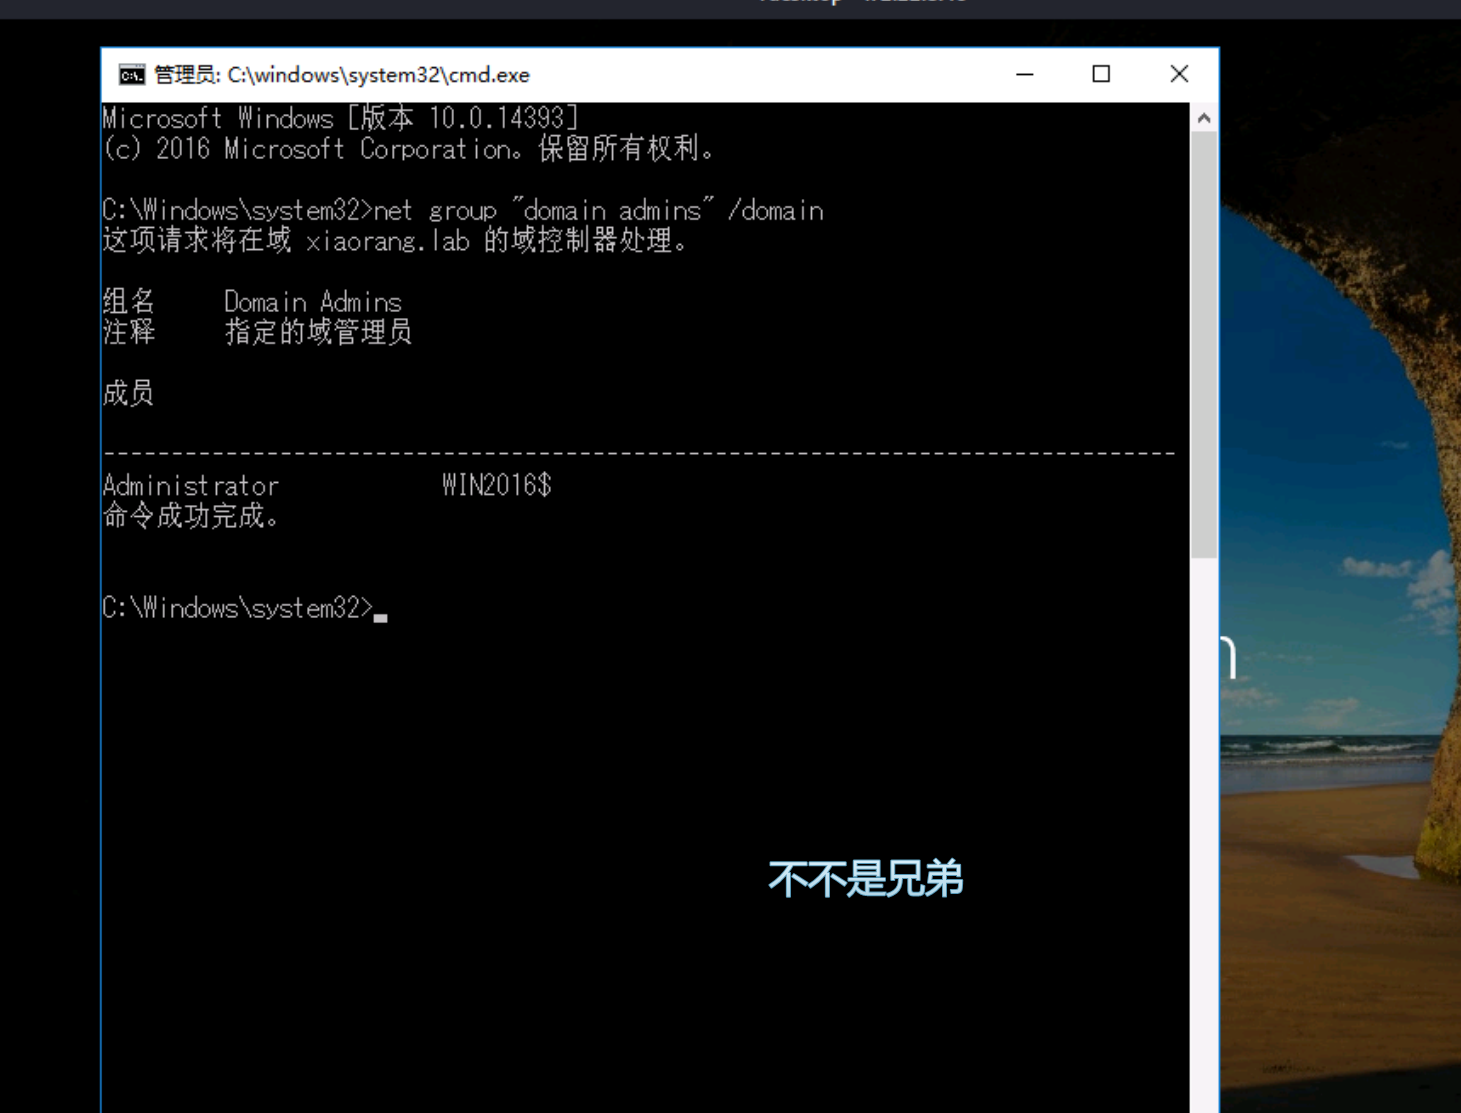Click the 命令成功完成 success message
This screenshot has height=1113, width=1461.
coord(190,517)
